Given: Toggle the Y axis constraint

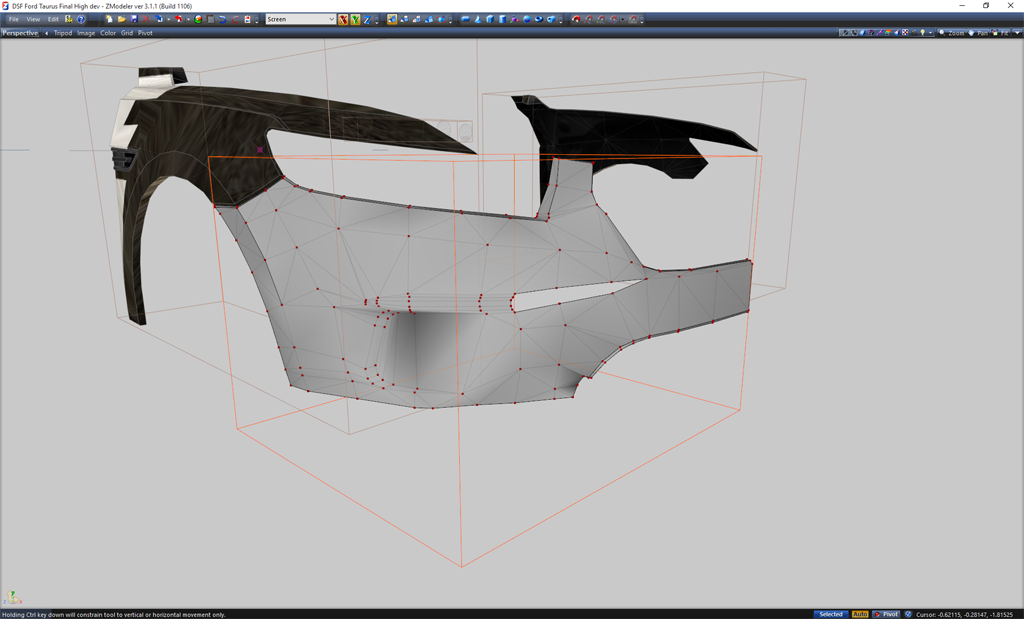Looking at the screenshot, I should [355, 19].
